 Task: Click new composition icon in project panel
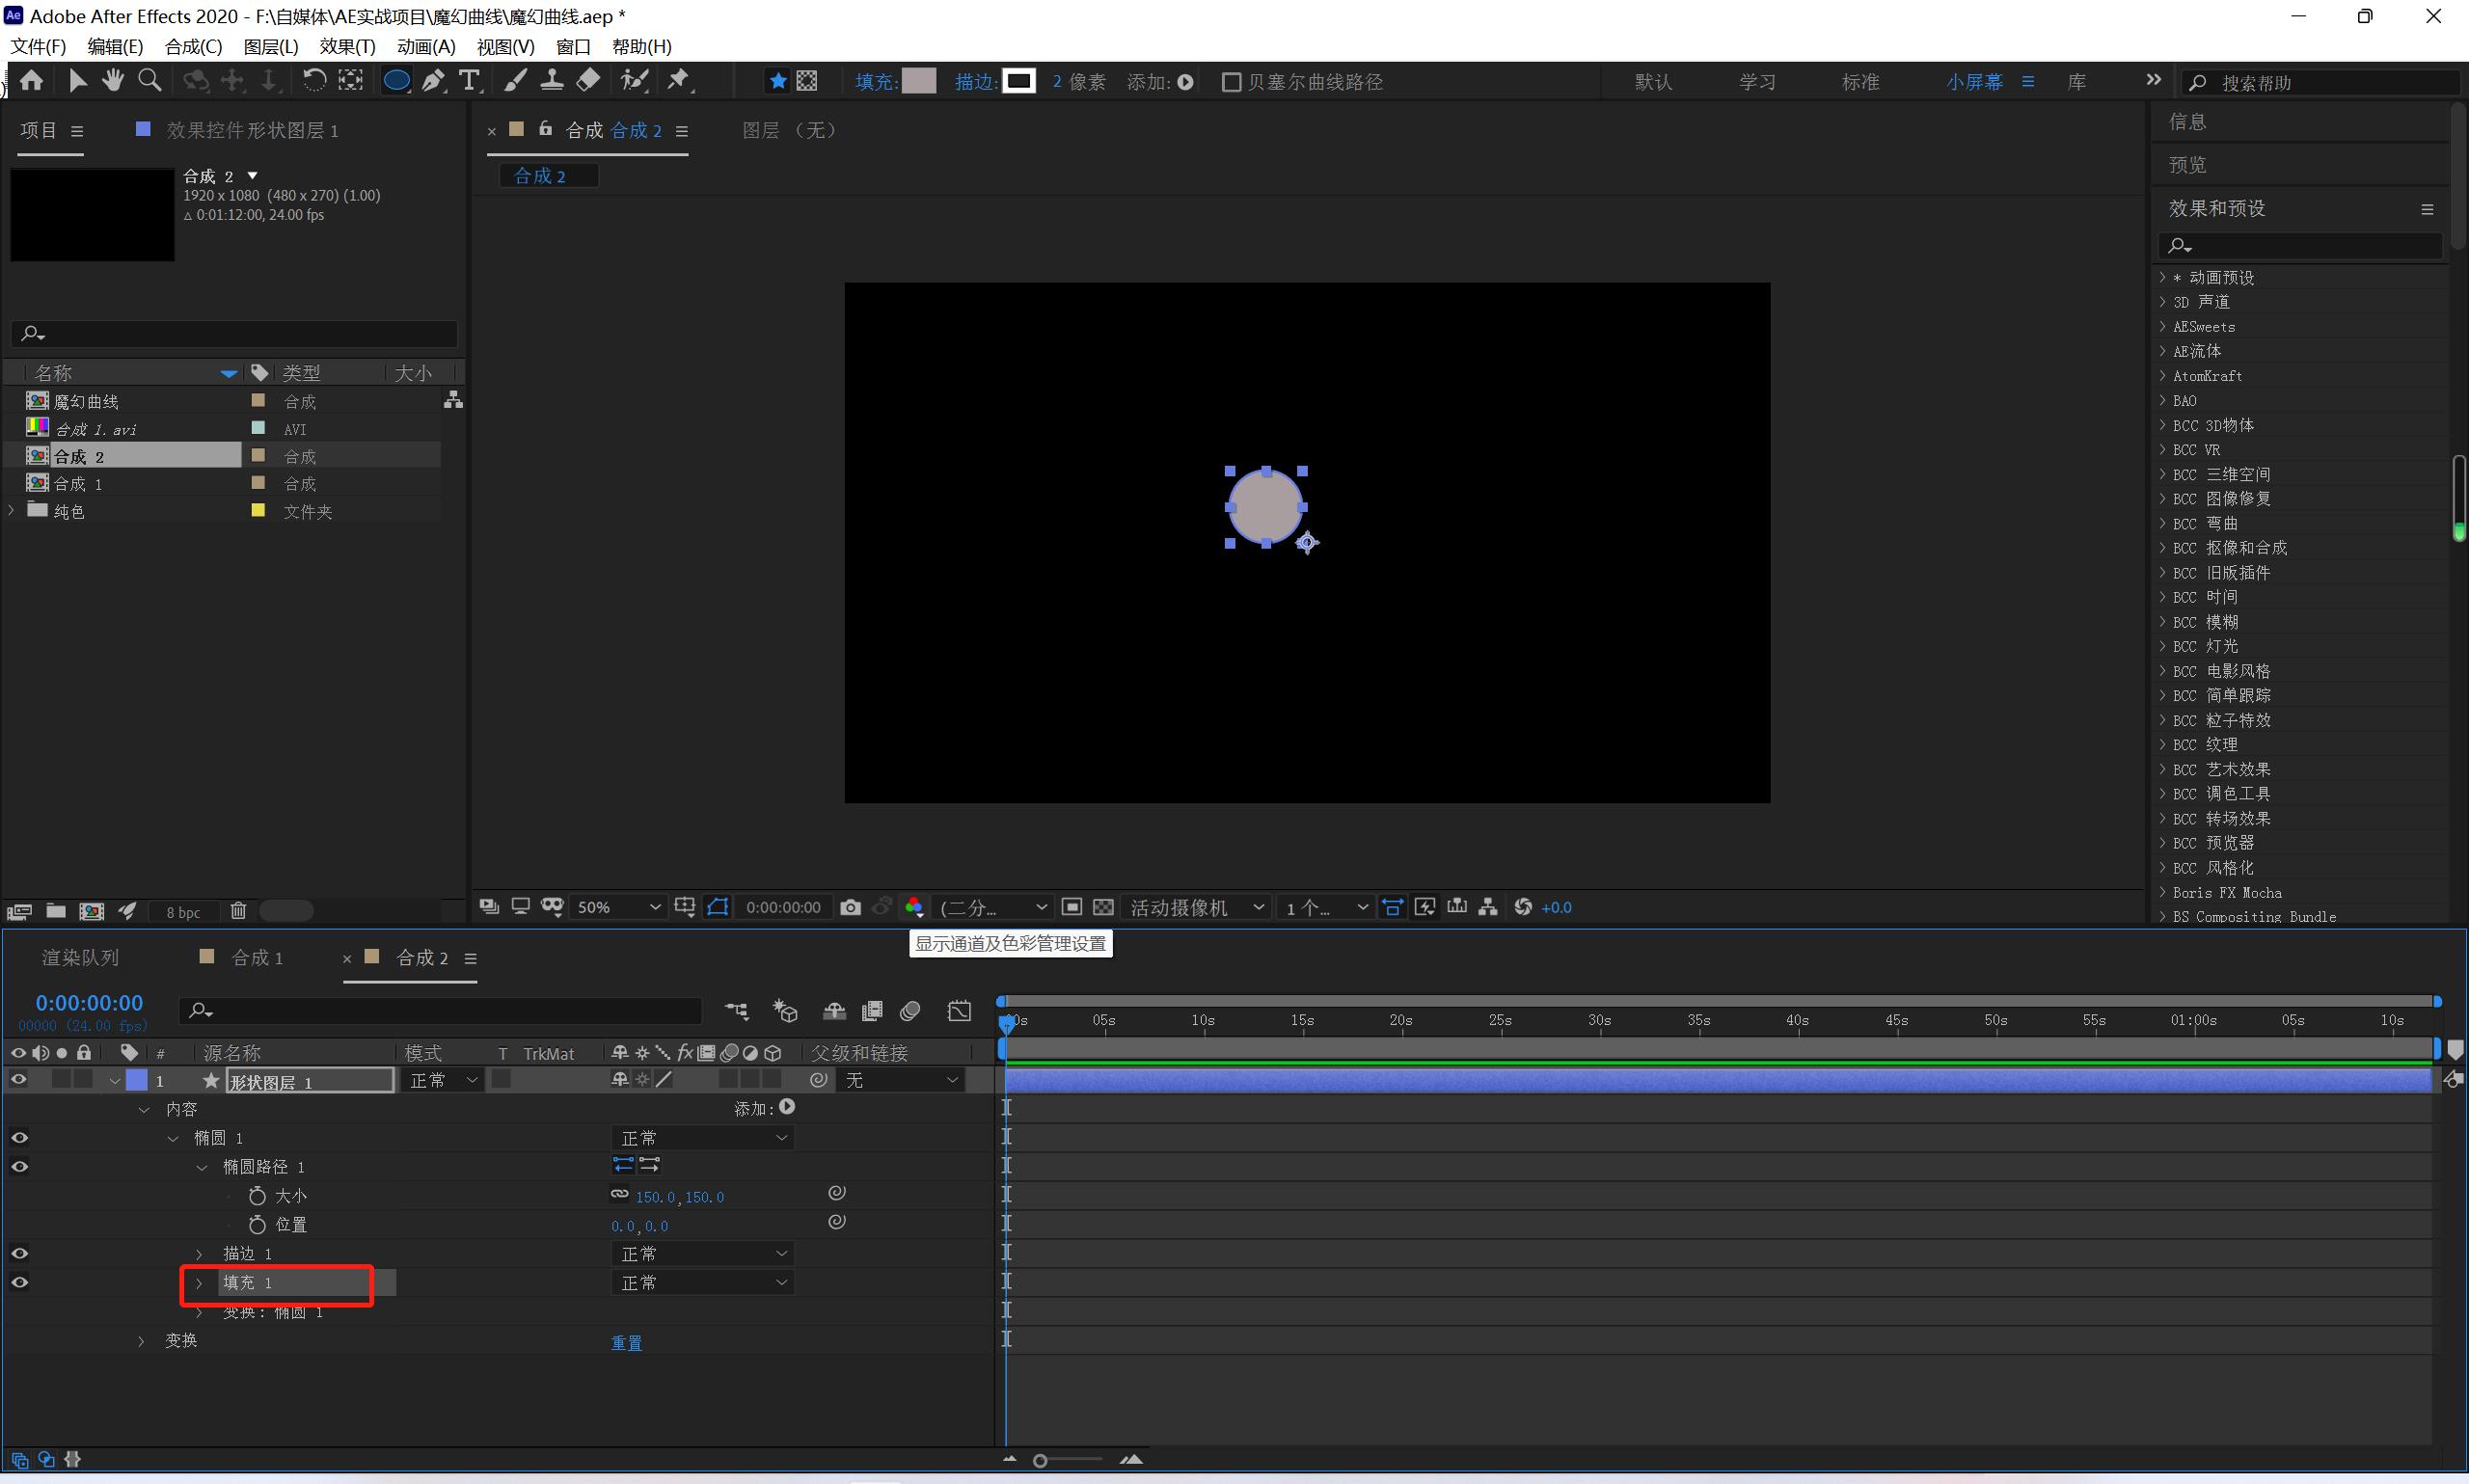click(91, 911)
